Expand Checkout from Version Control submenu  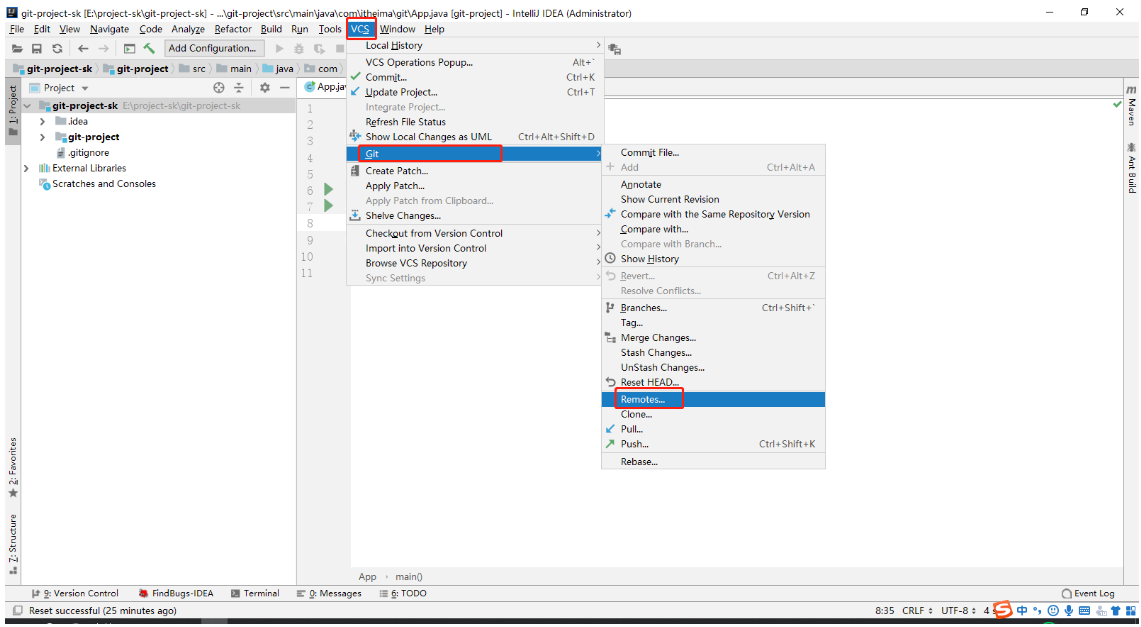pos(475,233)
